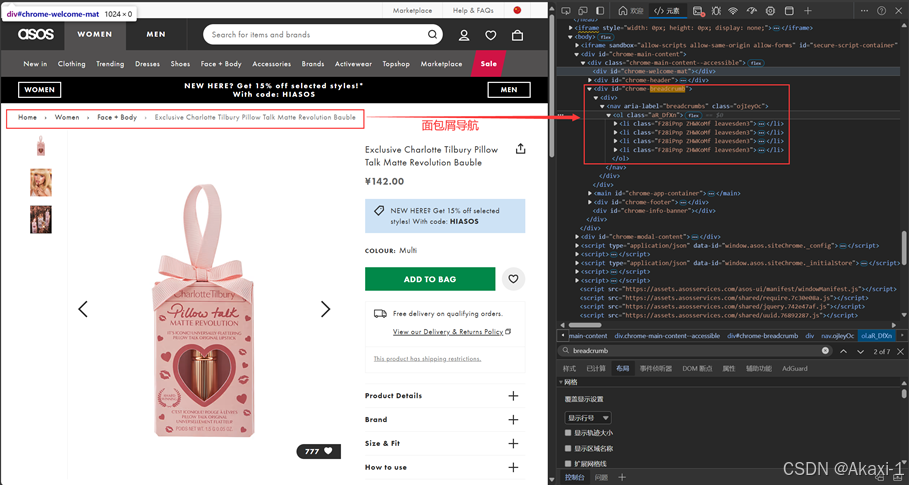Open the console panel icon with red badge
This screenshot has height=485, width=909.
[x=699, y=10]
